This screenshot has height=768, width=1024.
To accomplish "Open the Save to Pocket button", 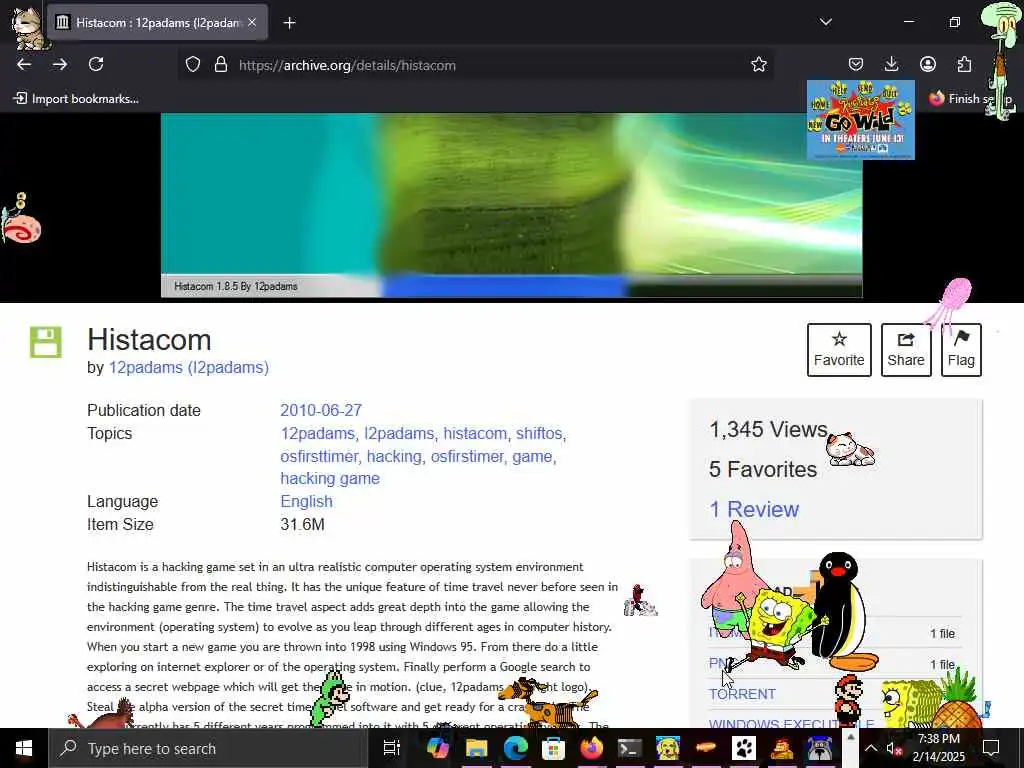I will (856, 64).
